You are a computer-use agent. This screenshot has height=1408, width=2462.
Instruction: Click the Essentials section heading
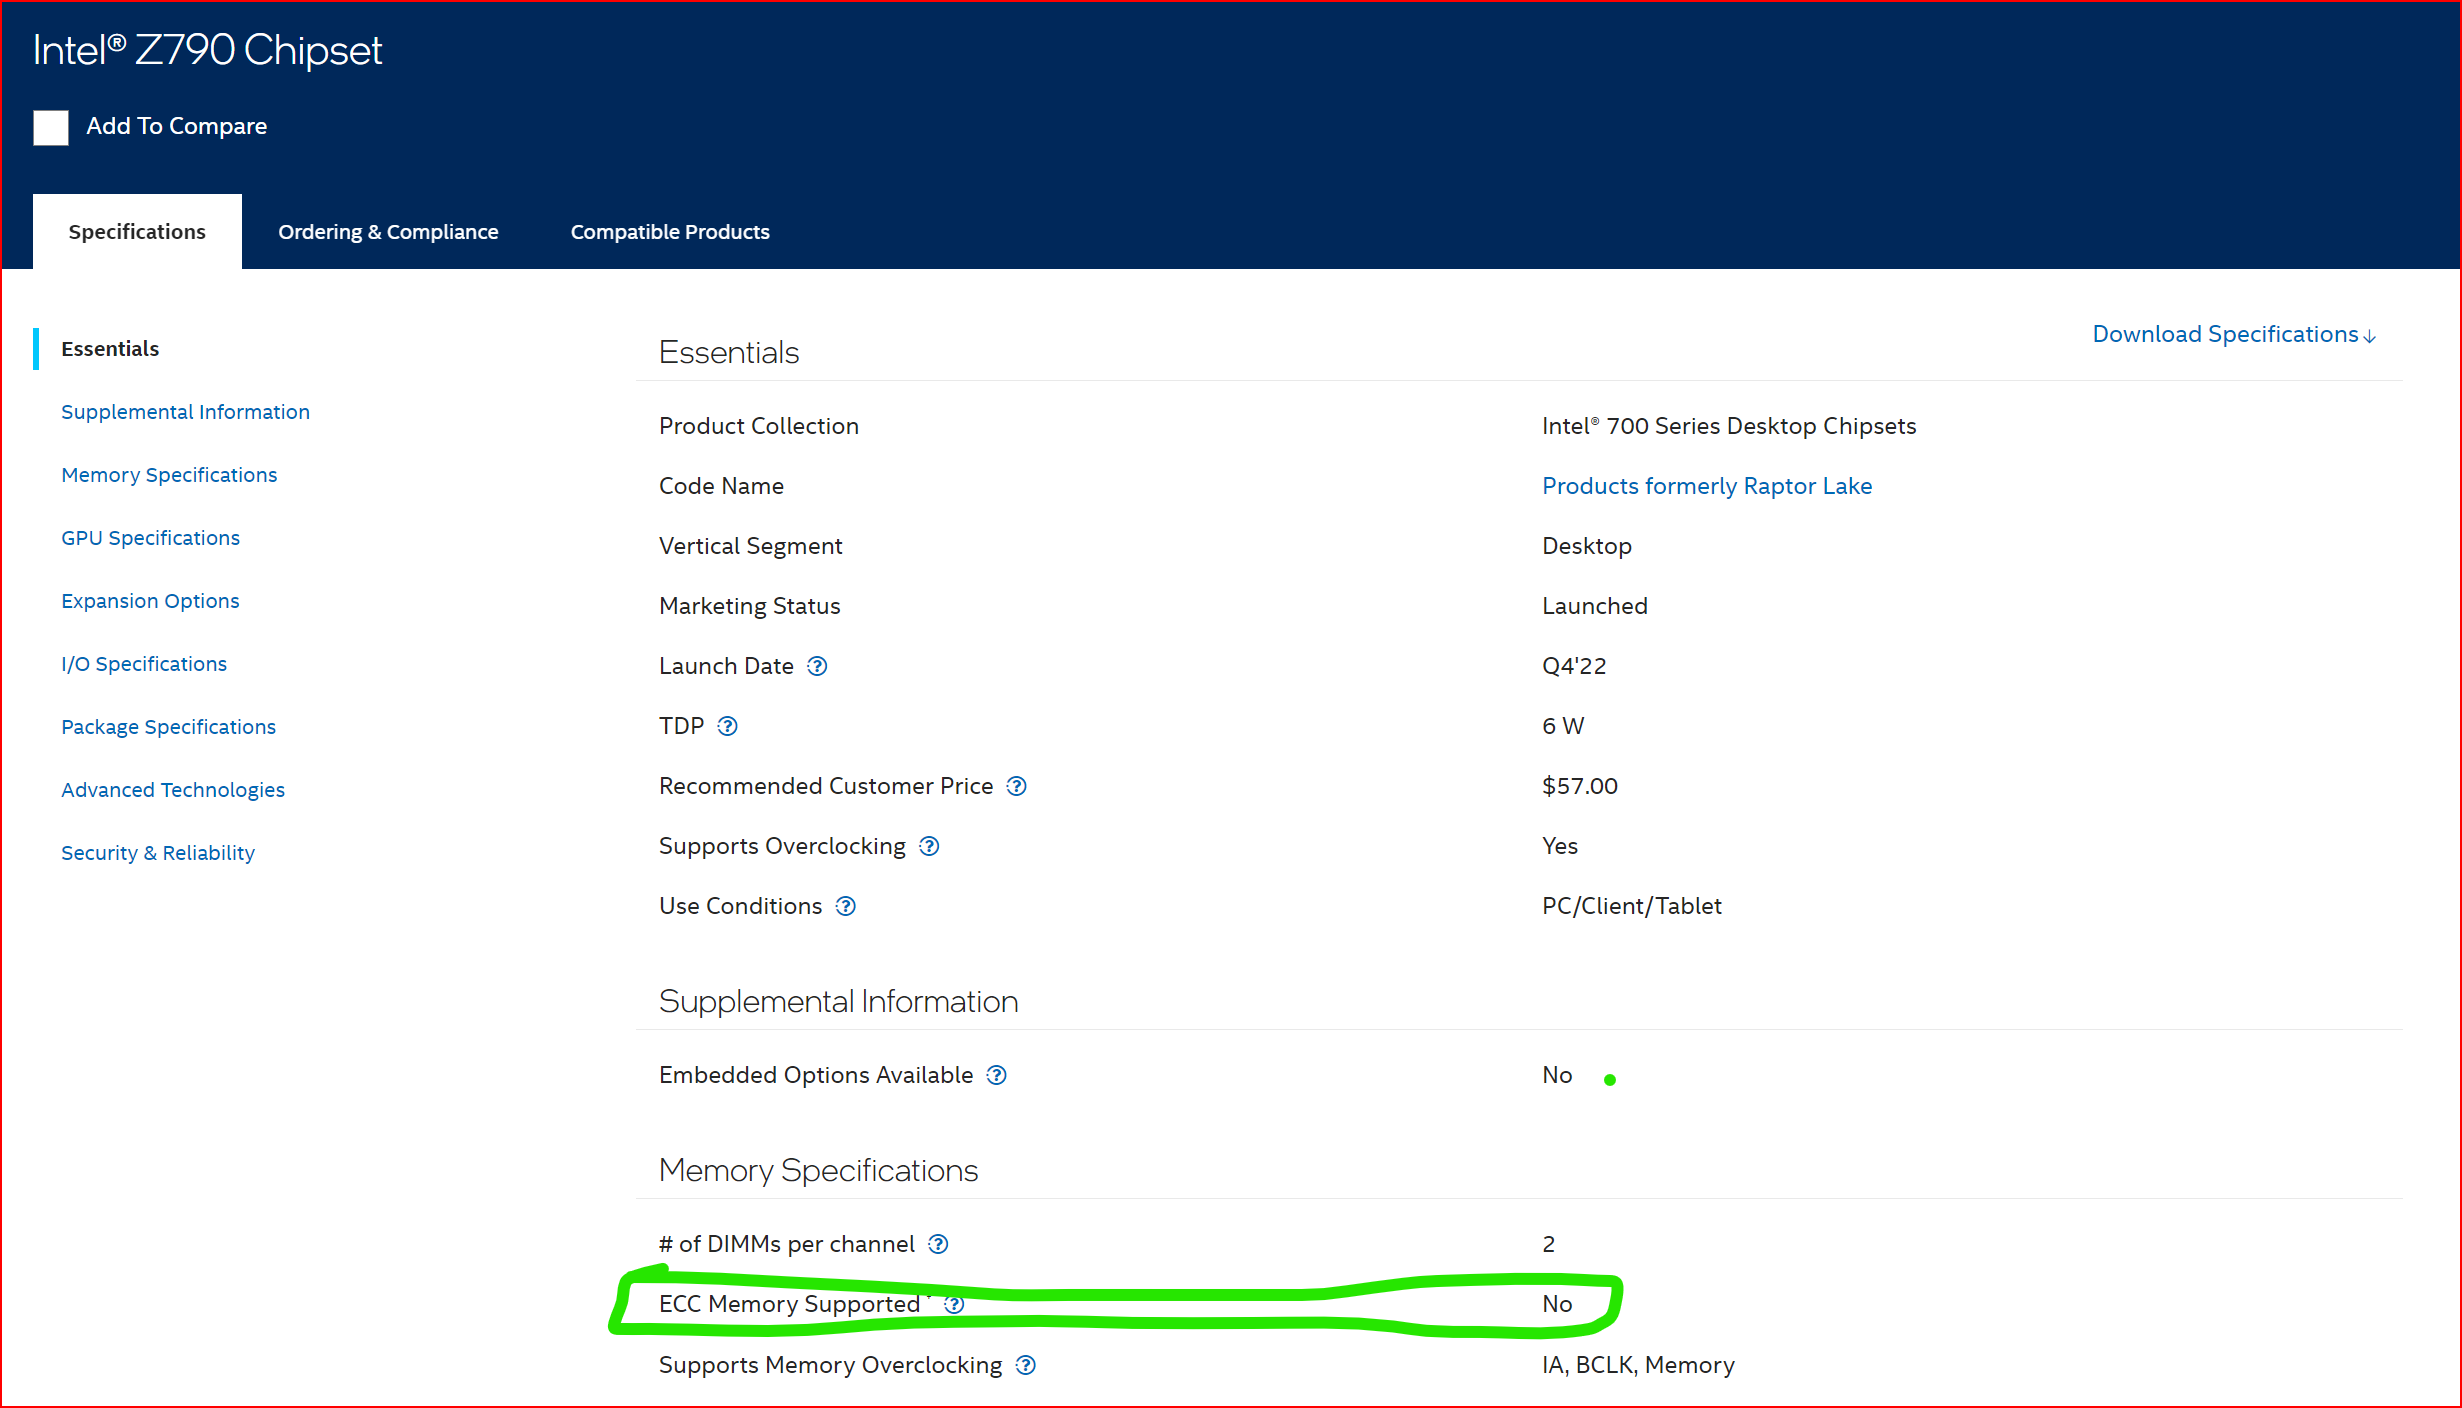point(729,352)
